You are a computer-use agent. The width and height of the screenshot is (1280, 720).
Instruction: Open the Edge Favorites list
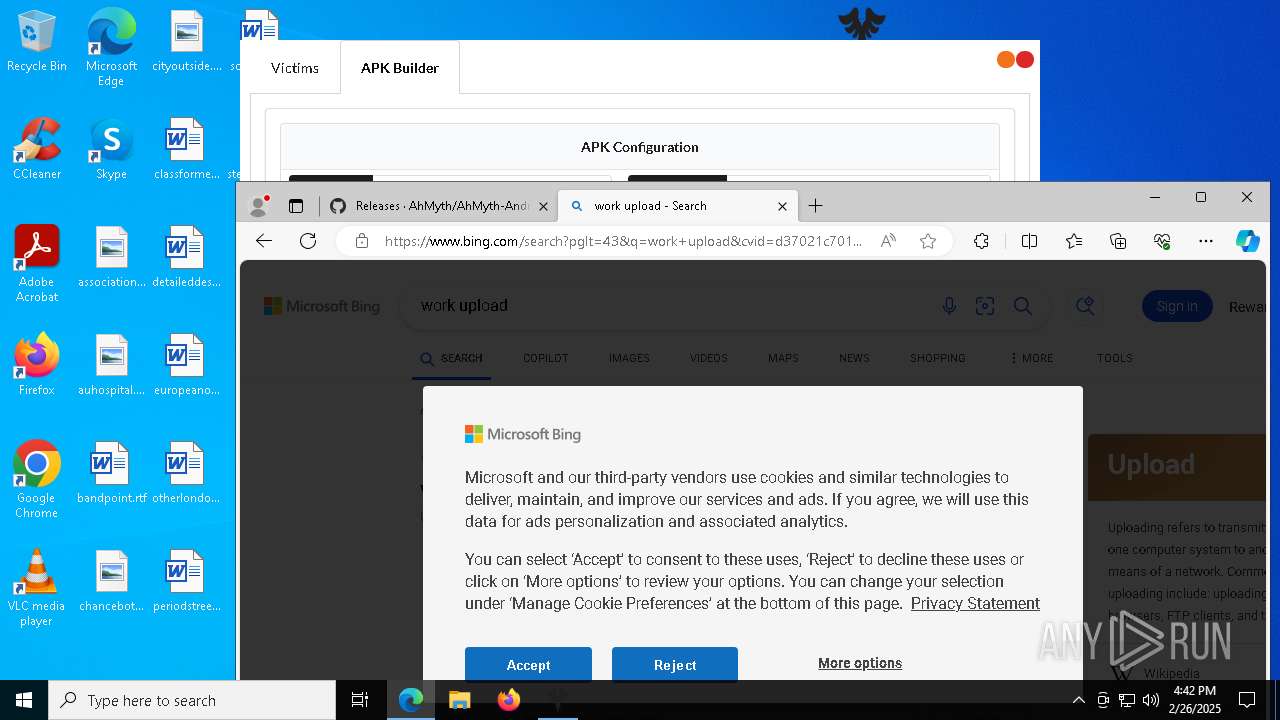tap(1074, 241)
